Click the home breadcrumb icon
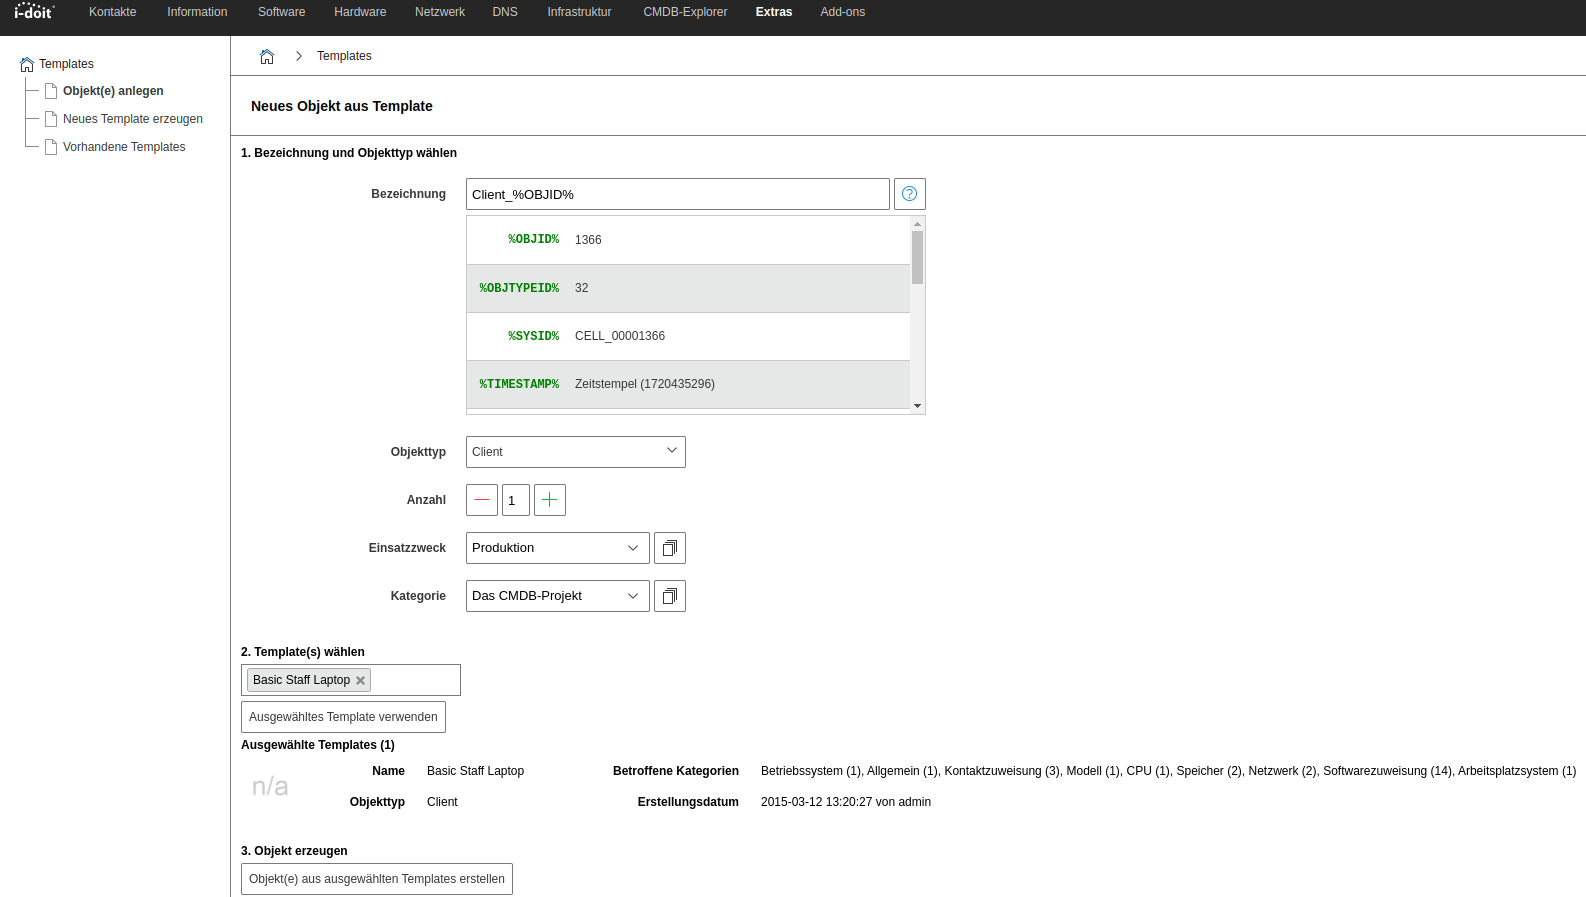The image size is (1586, 897). pos(267,56)
